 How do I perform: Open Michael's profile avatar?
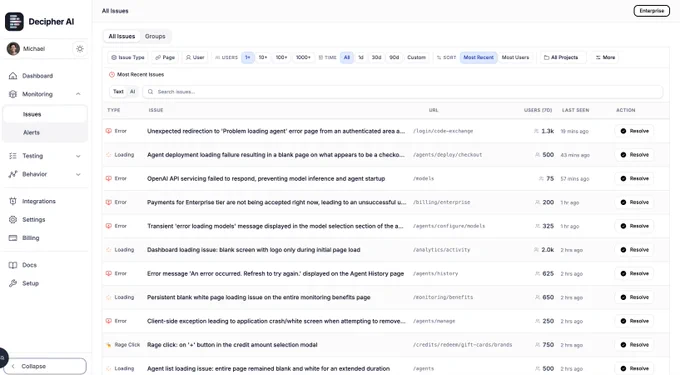(x=13, y=49)
